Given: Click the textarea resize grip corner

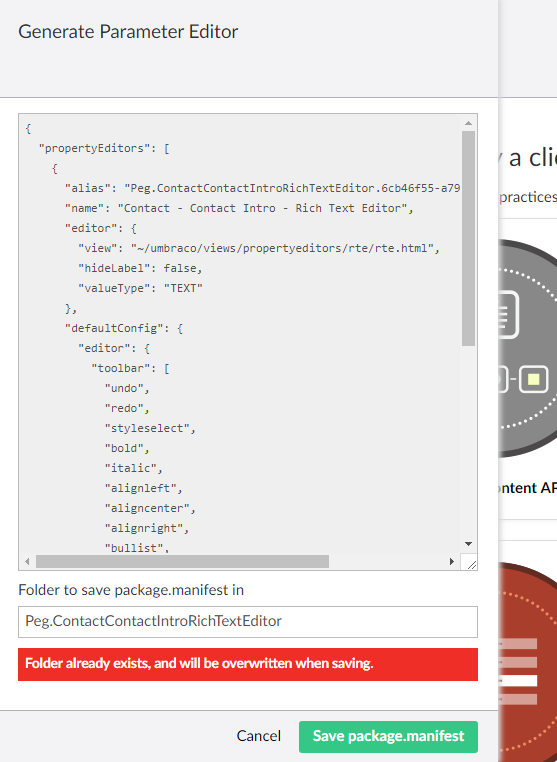Looking at the screenshot, I should [470, 562].
